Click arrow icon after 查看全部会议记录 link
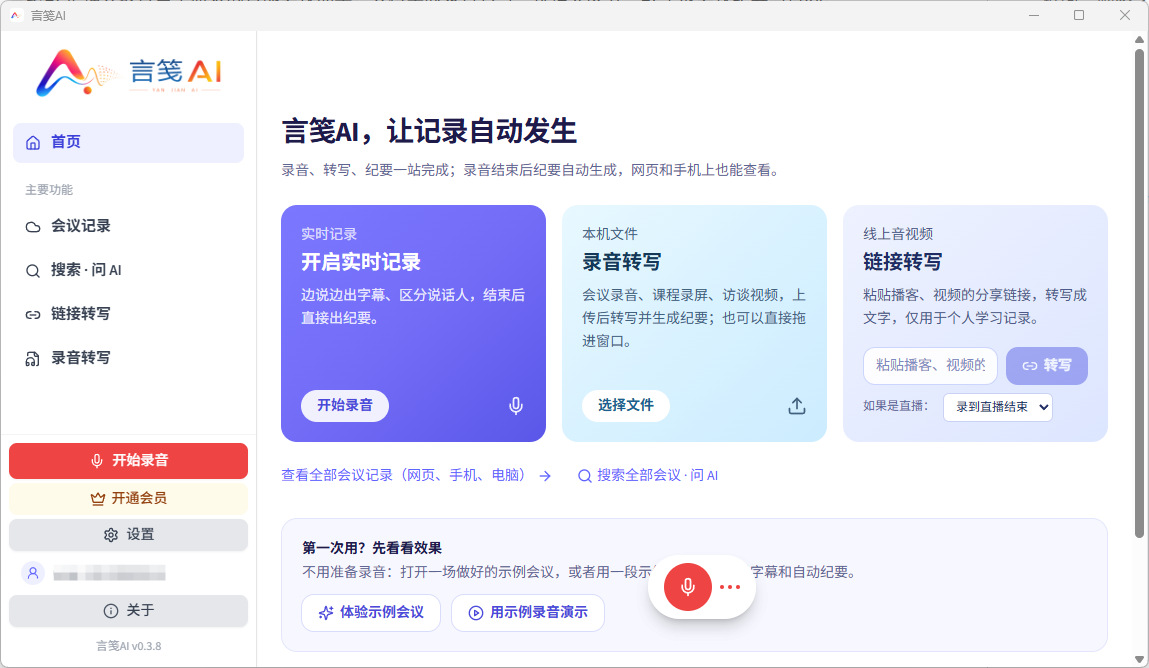The height and width of the screenshot is (668, 1149). (x=545, y=476)
